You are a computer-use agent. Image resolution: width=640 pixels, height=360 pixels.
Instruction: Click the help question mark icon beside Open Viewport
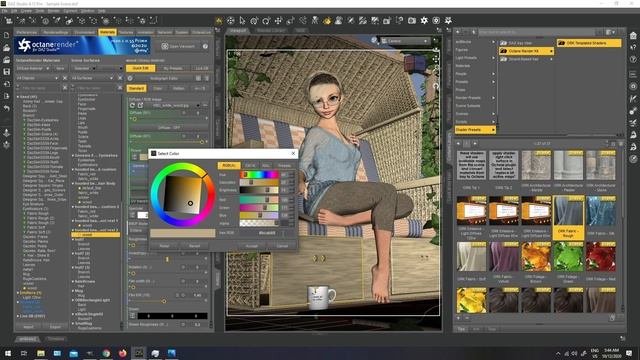tap(205, 47)
